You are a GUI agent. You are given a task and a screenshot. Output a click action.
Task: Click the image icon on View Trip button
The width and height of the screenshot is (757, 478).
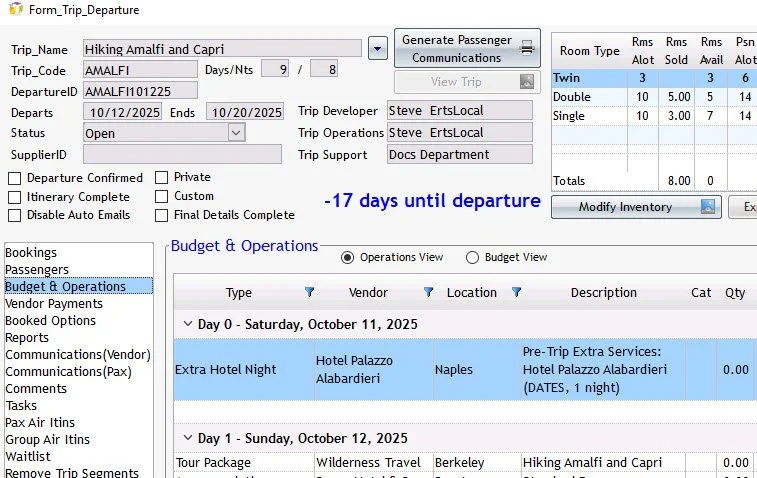(527, 82)
